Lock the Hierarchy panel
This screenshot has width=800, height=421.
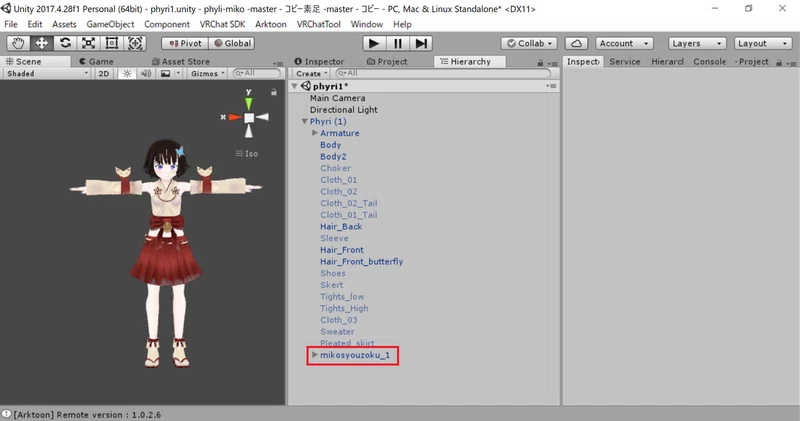(x=540, y=62)
